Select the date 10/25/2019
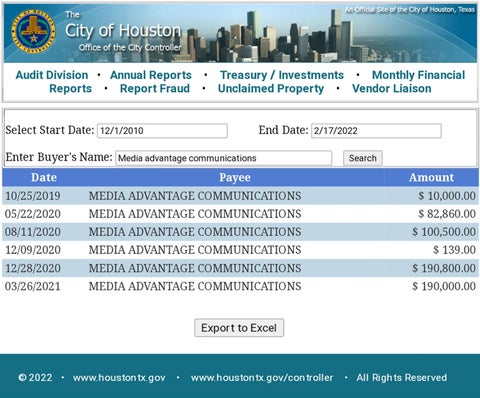480x398 pixels. [33, 196]
